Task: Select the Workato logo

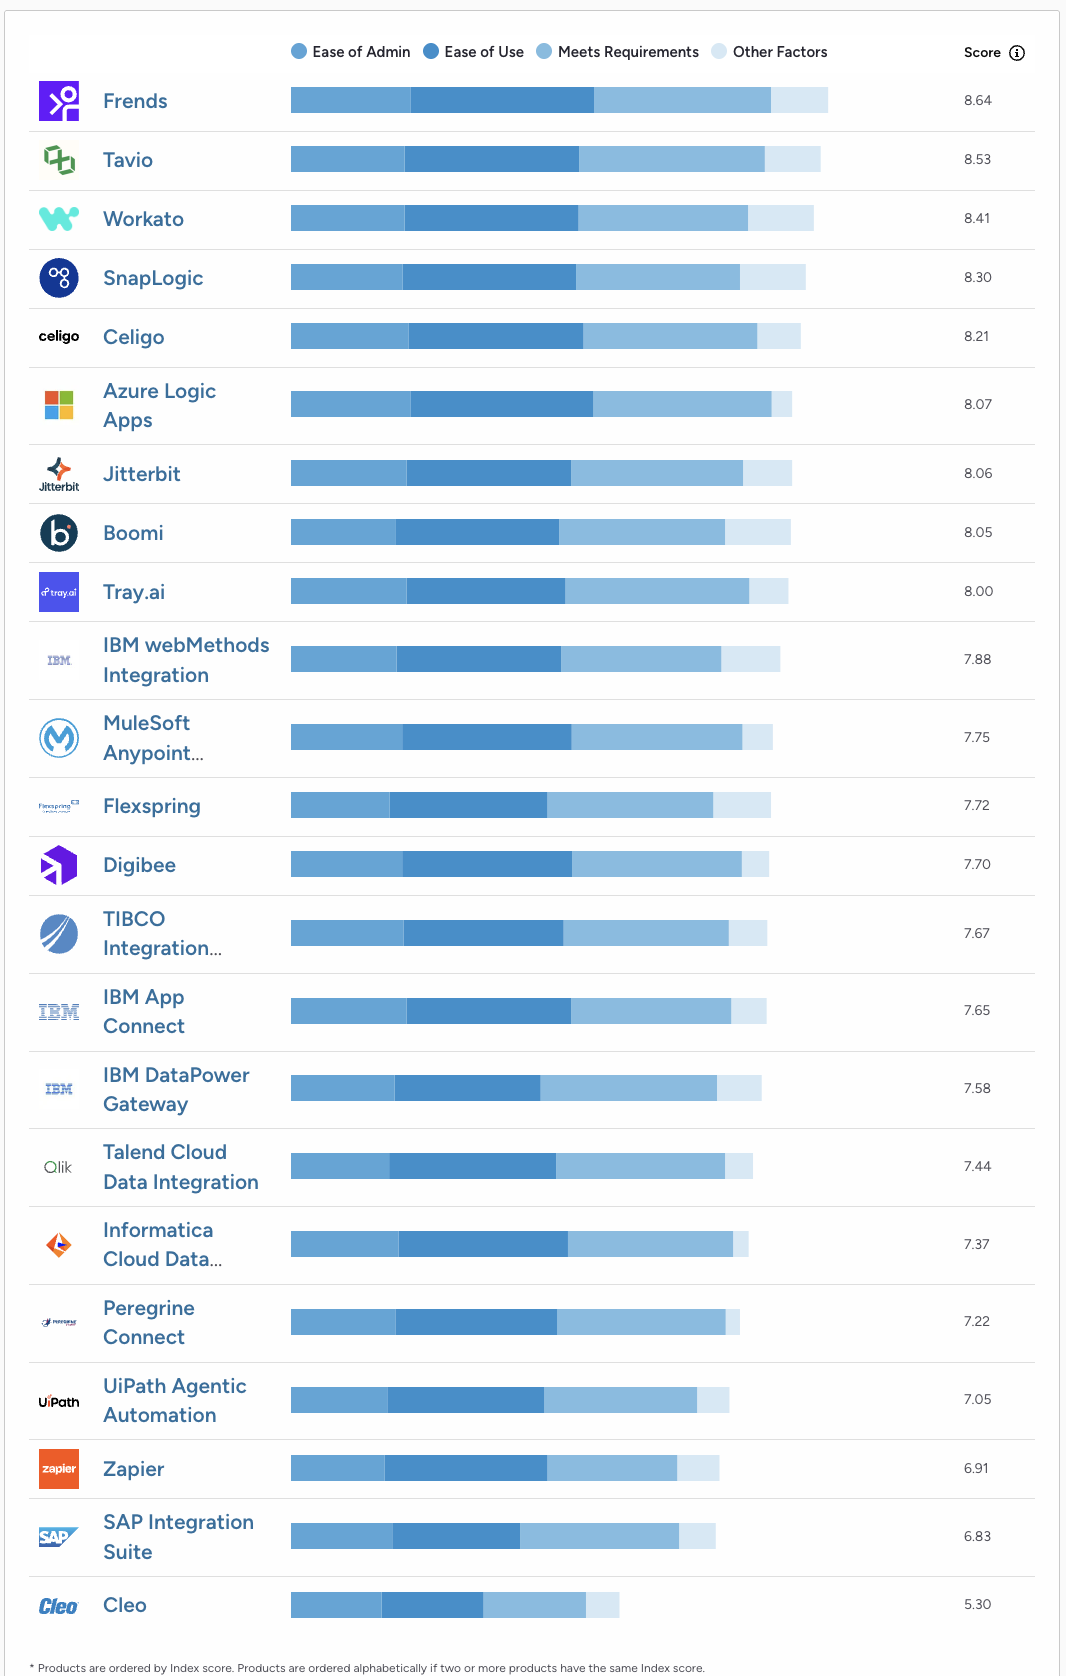Action: click(x=59, y=219)
